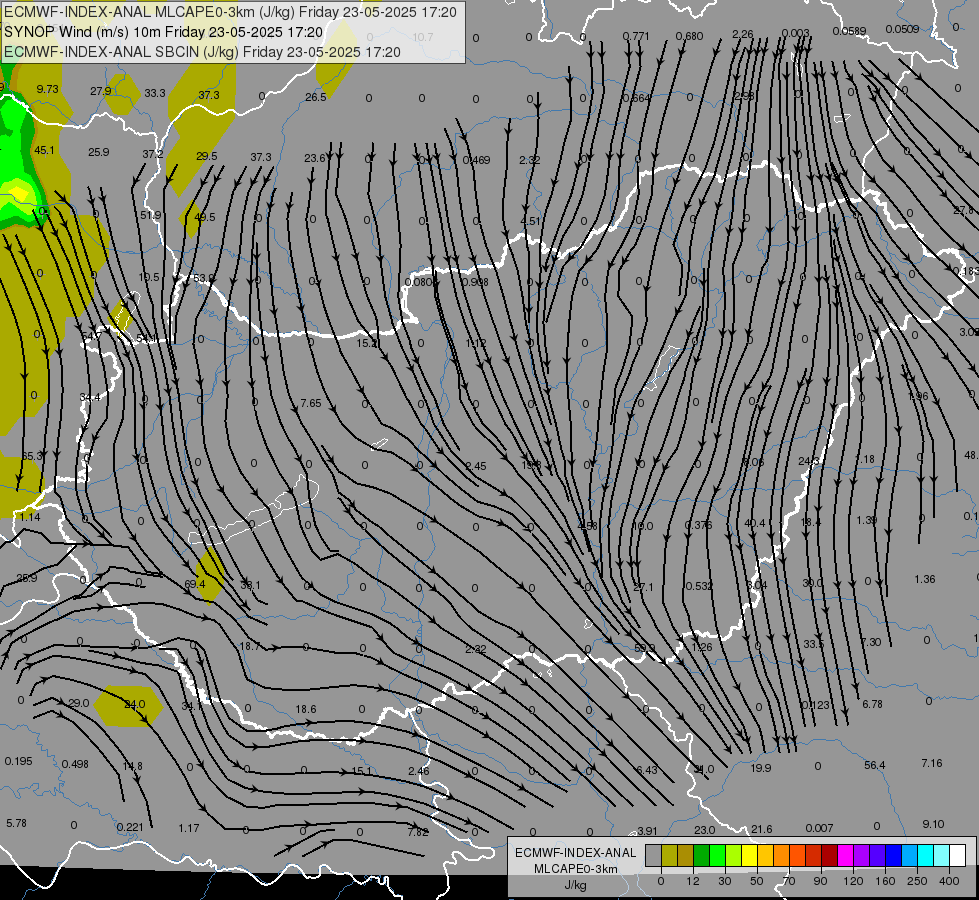This screenshot has width=979, height=900.
Task: Click the '29.0' map value
Action: click(x=79, y=703)
